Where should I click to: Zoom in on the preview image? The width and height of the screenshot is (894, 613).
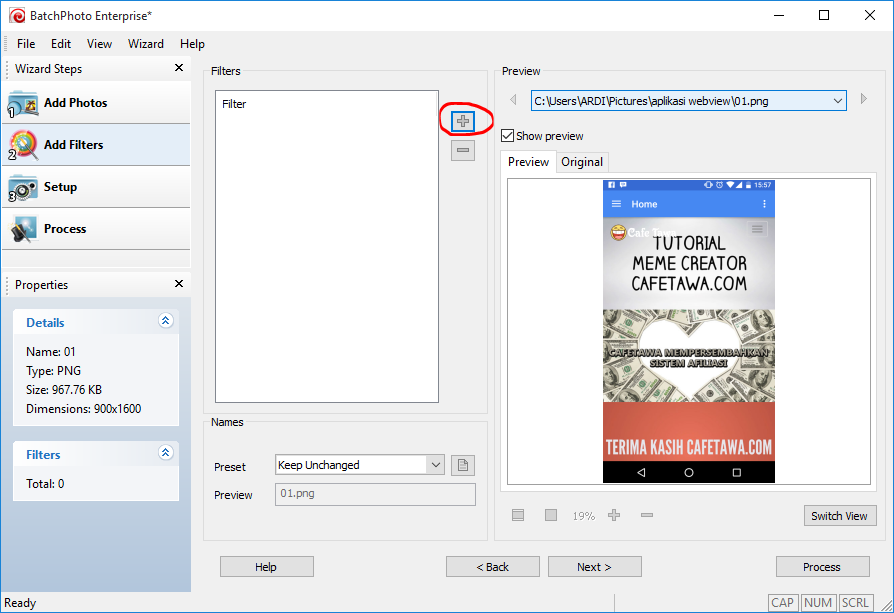point(614,515)
